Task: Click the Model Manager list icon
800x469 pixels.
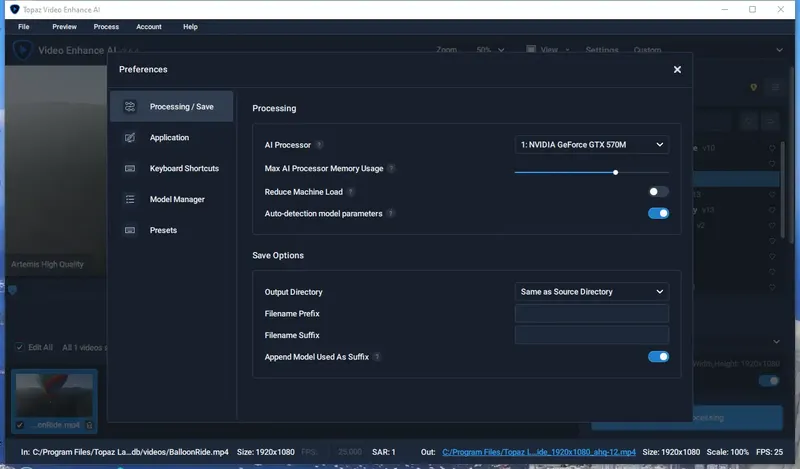Action: [x=130, y=199]
